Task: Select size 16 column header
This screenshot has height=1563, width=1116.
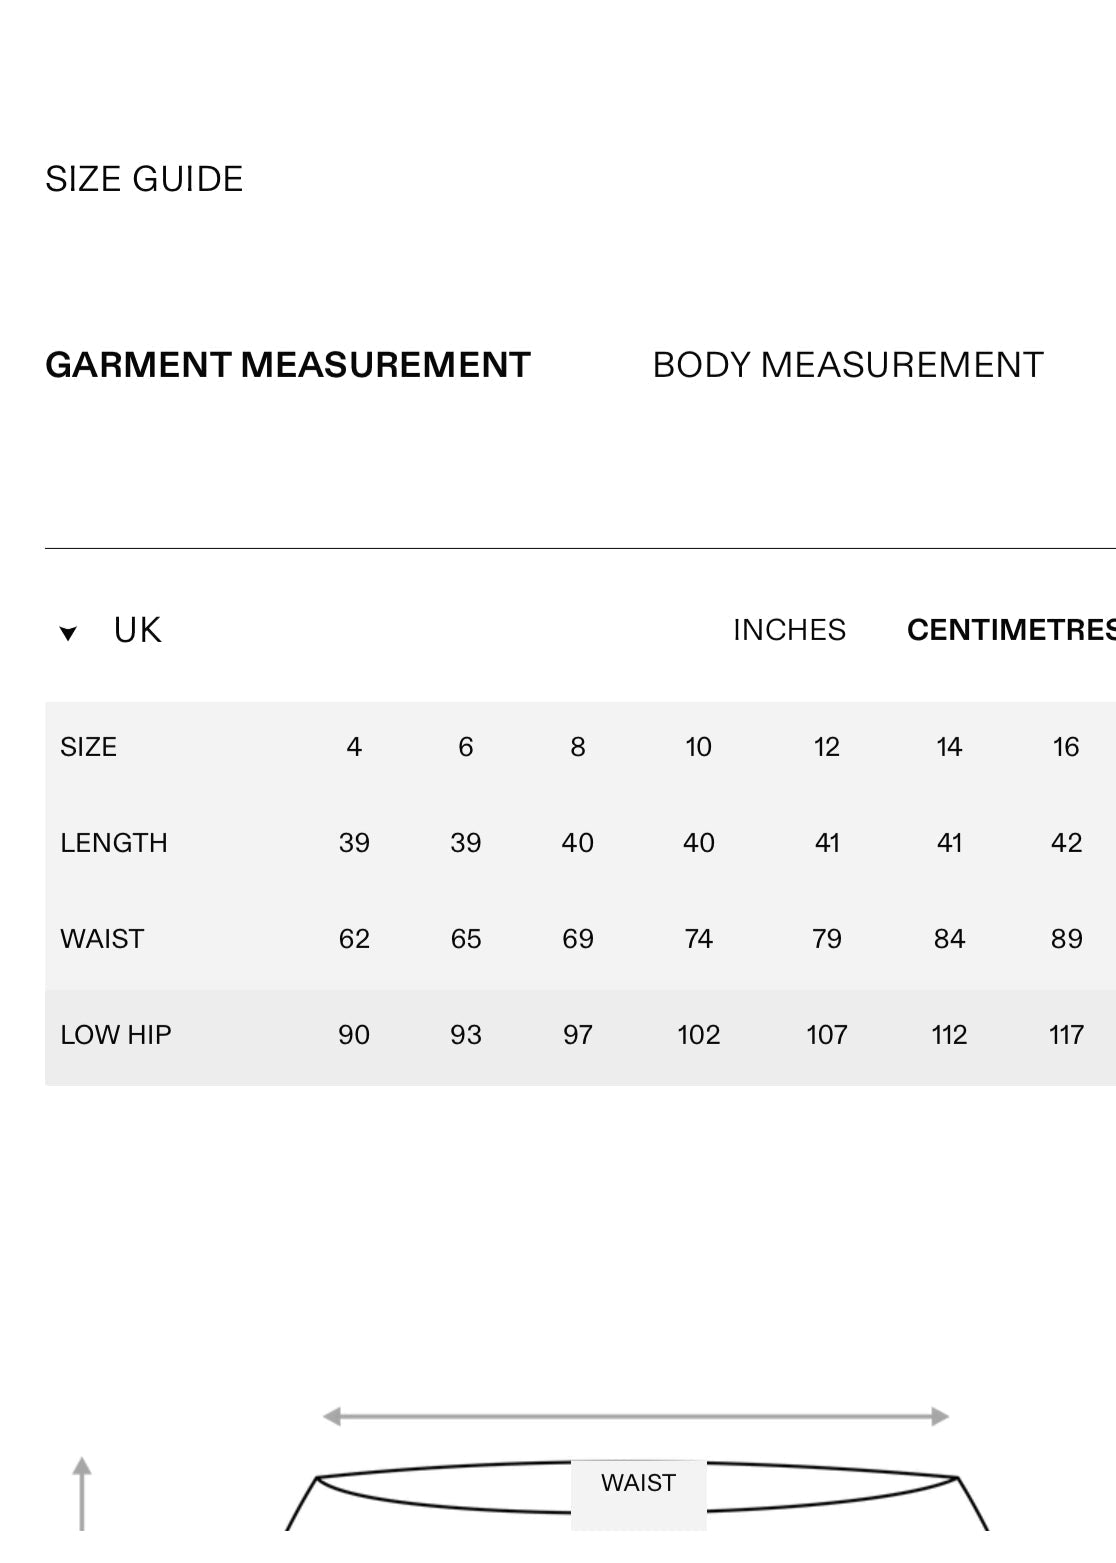Action: pyautogui.click(x=1066, y=747)
